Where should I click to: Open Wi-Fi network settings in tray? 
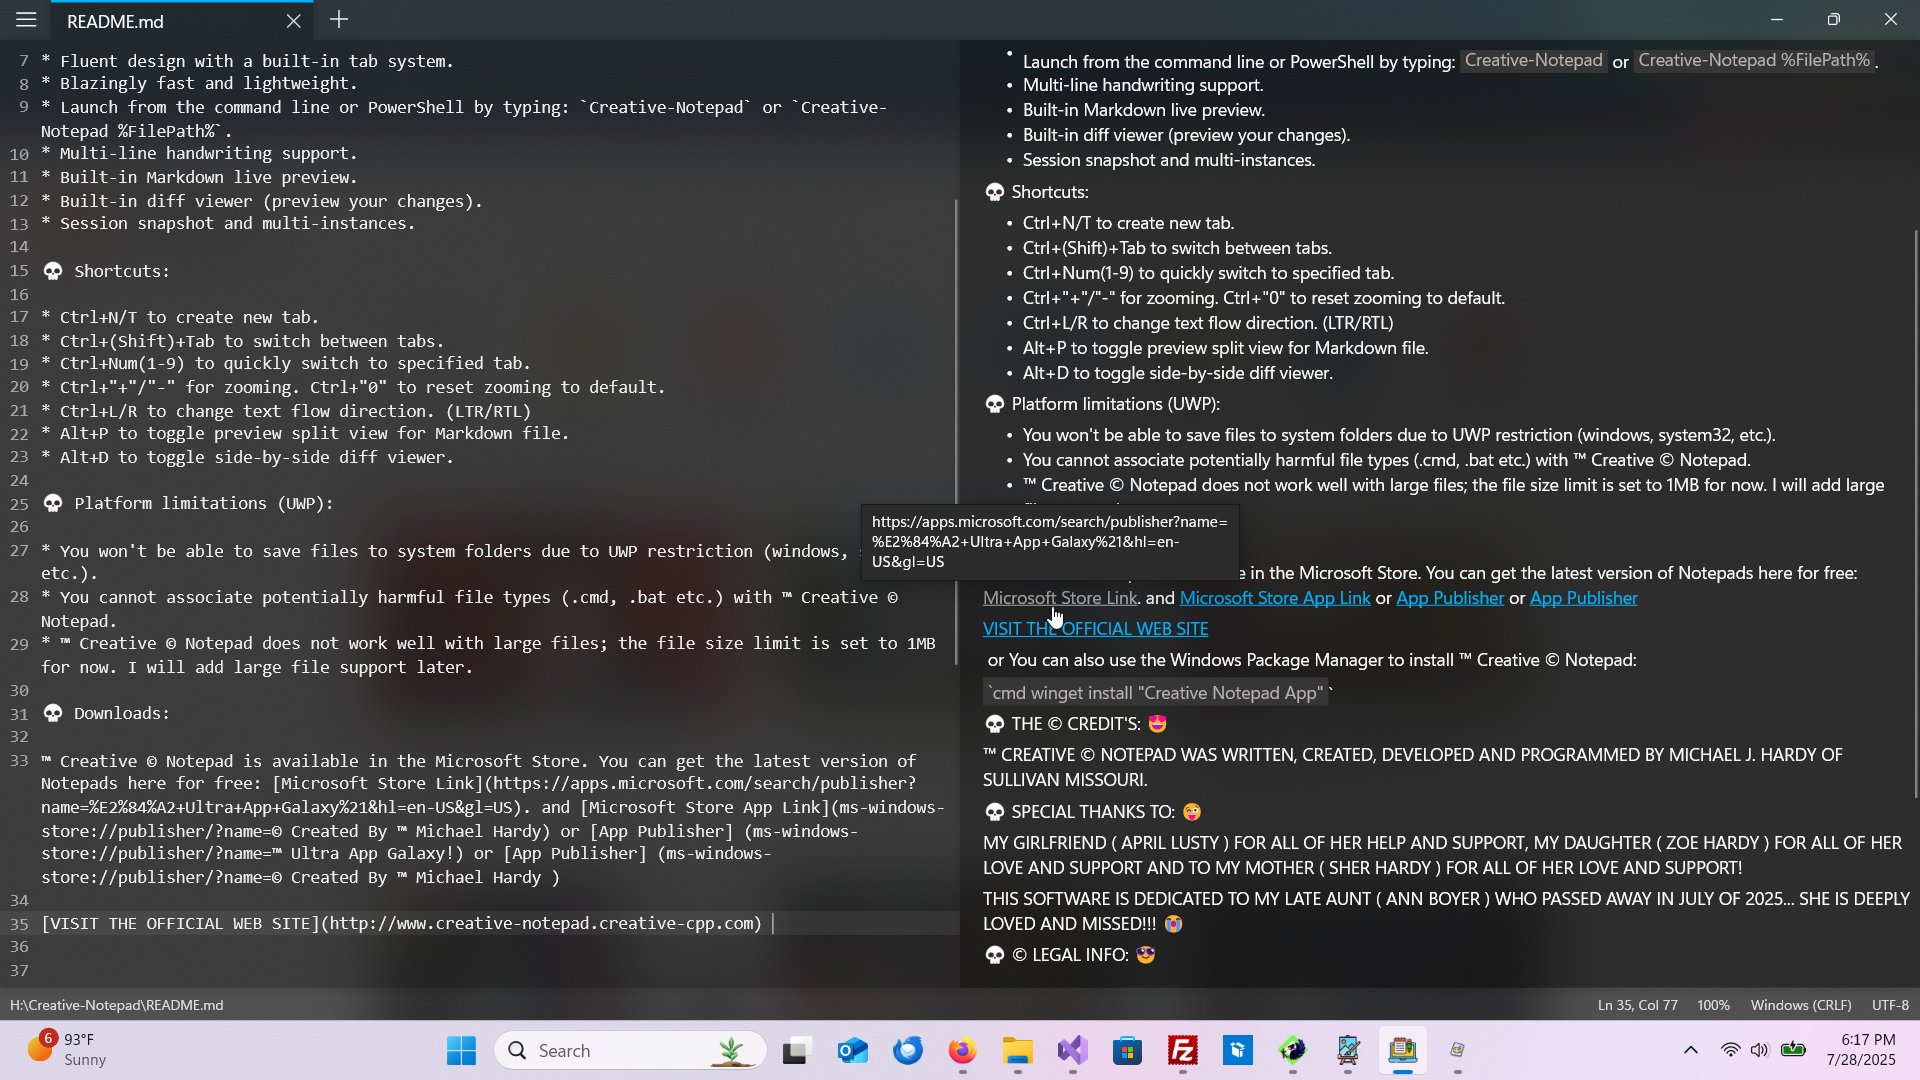point(1730,1050)
